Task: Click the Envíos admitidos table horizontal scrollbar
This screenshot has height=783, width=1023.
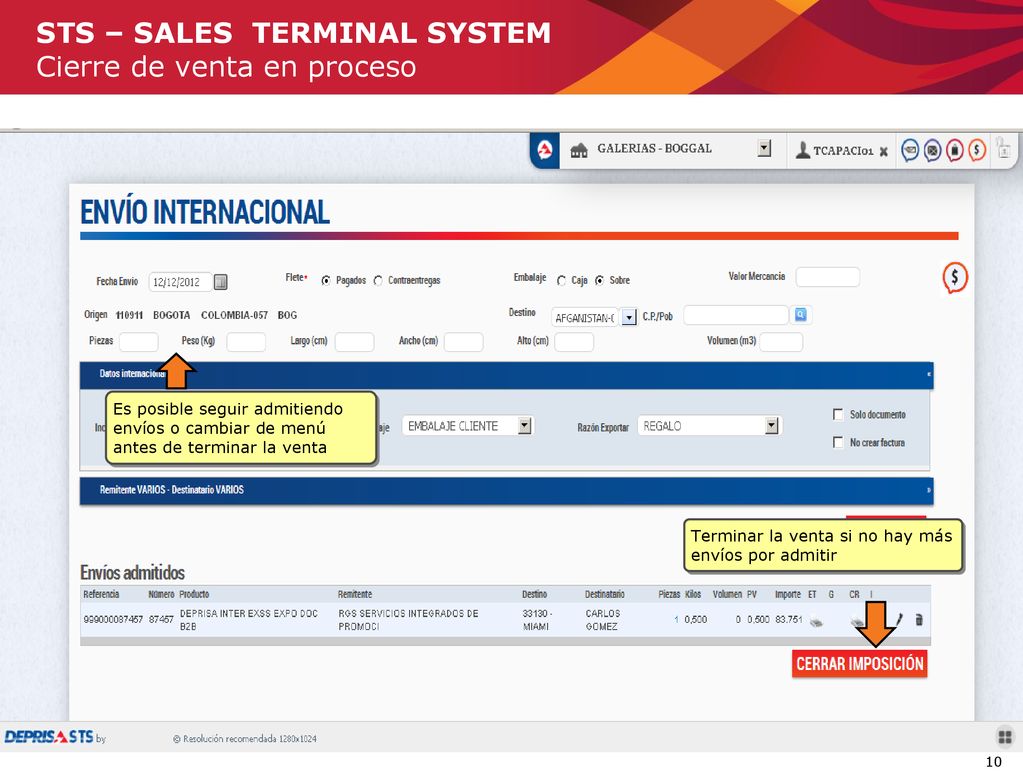Action: pos(505,641)
